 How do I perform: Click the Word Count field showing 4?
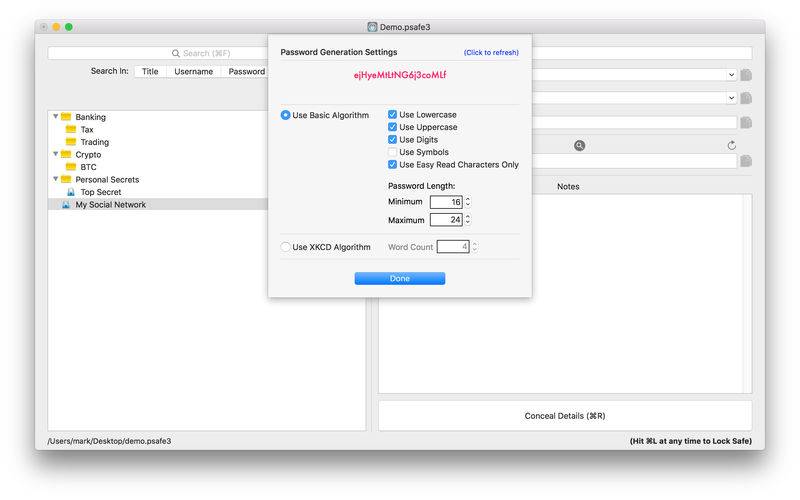[453, 247]
